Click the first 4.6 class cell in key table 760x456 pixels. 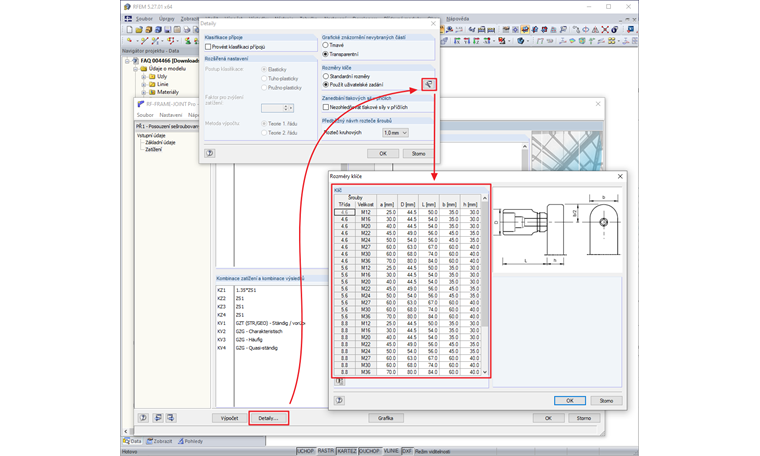(344, 212)
